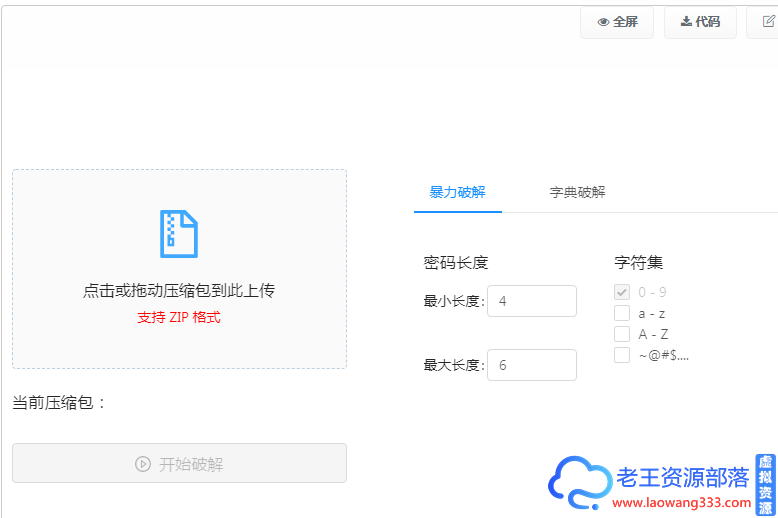
Task: Click the edit pencil icon at top right
Action: (x=768, y=22)
